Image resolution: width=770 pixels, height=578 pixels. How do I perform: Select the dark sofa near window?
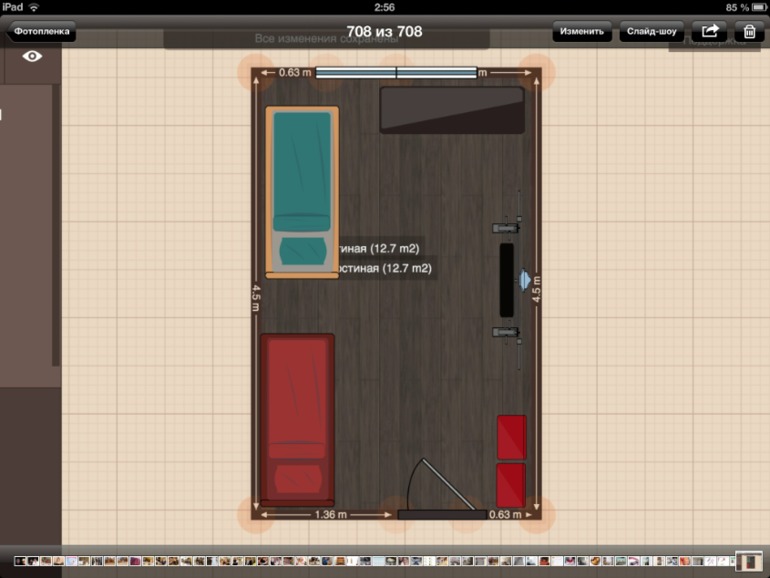pyautogui.click(x=451, y=110)
